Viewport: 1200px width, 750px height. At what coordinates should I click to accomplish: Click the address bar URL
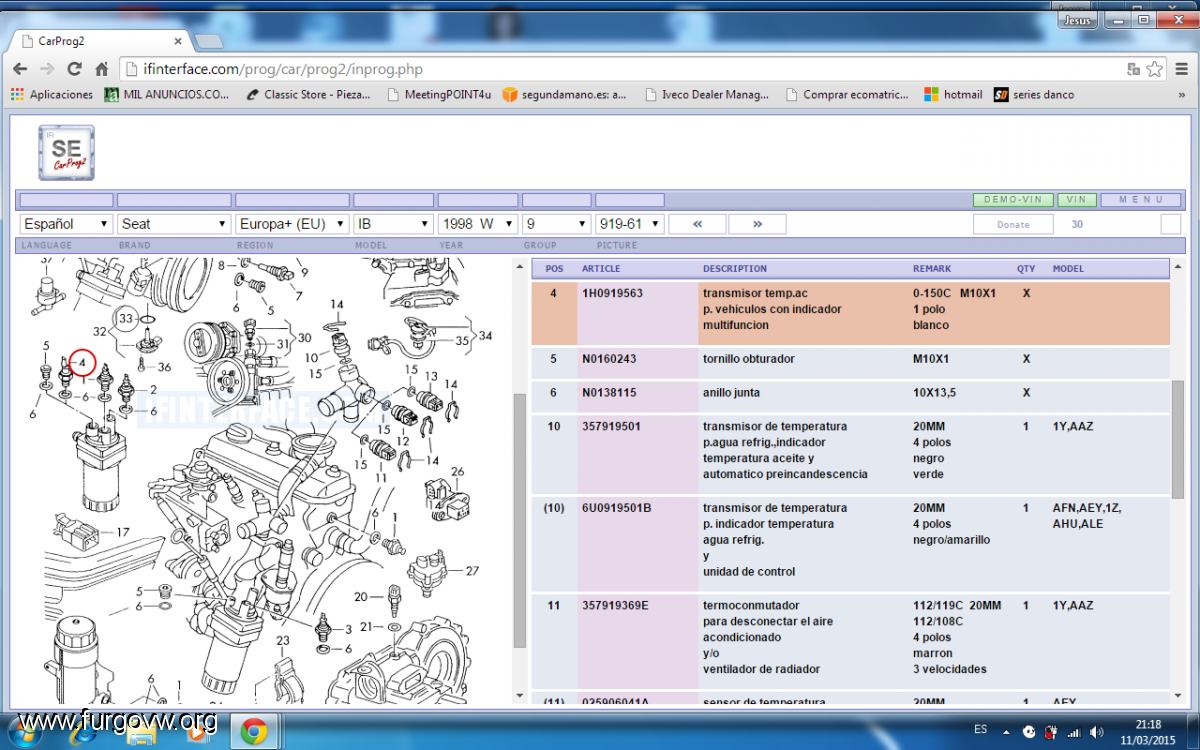tap(283, 69)
